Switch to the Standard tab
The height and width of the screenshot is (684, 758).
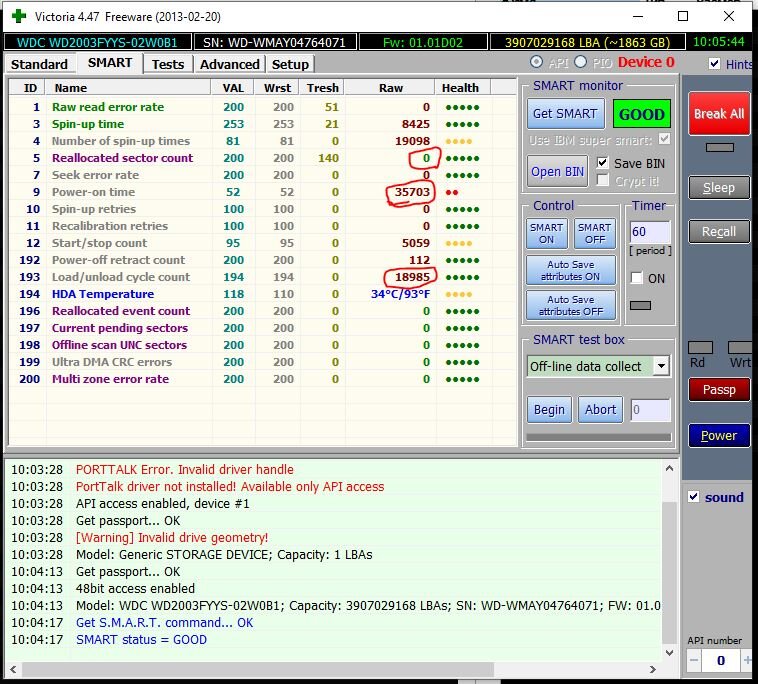pyautogui.click(x=39, y=64)
